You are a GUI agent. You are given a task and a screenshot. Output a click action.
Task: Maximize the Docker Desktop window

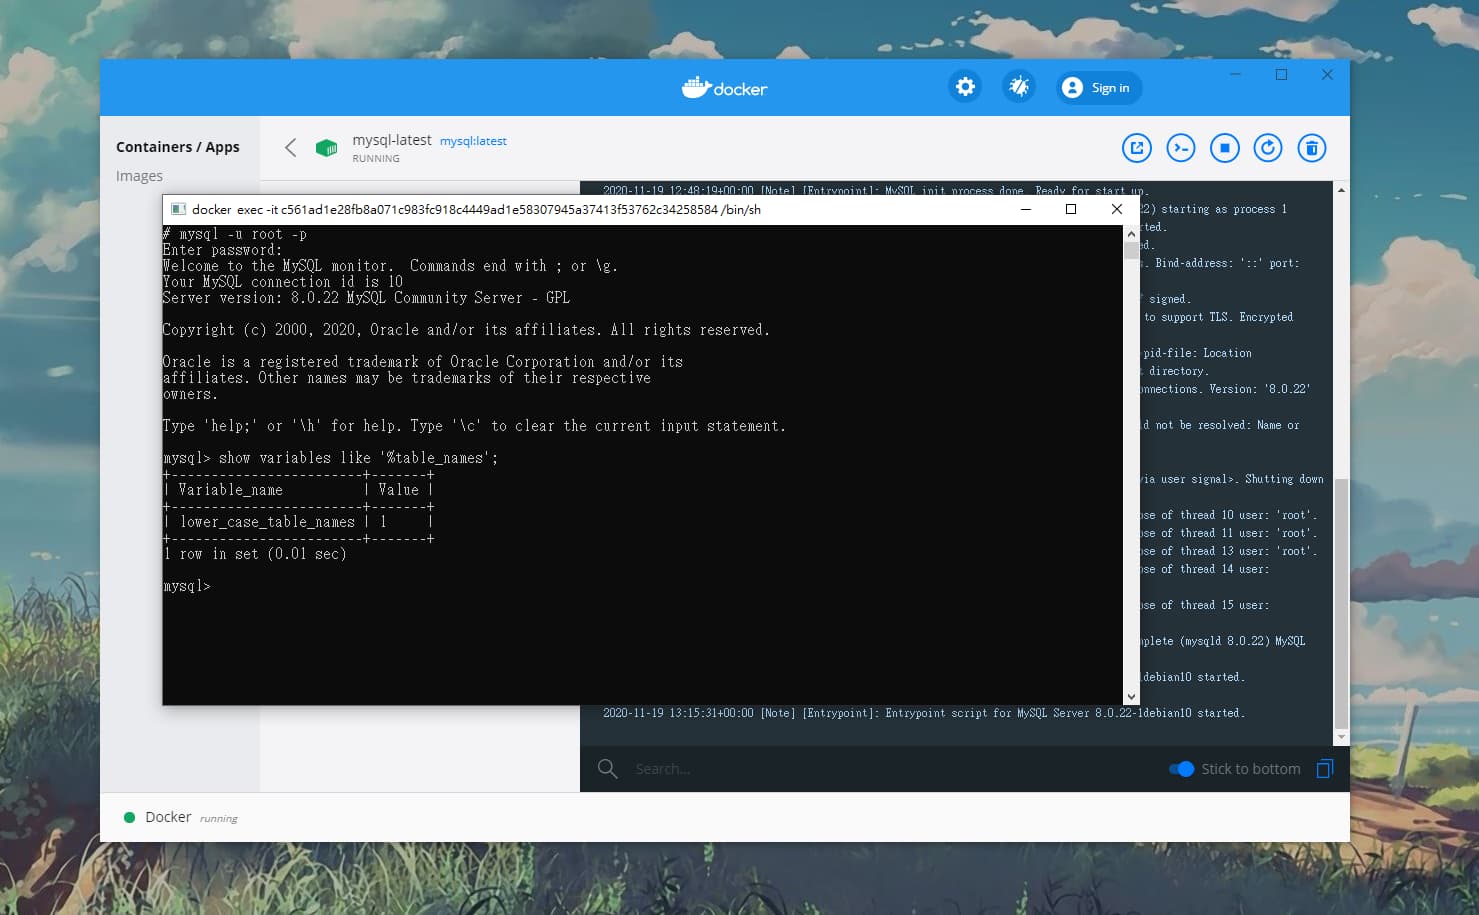1281,75
